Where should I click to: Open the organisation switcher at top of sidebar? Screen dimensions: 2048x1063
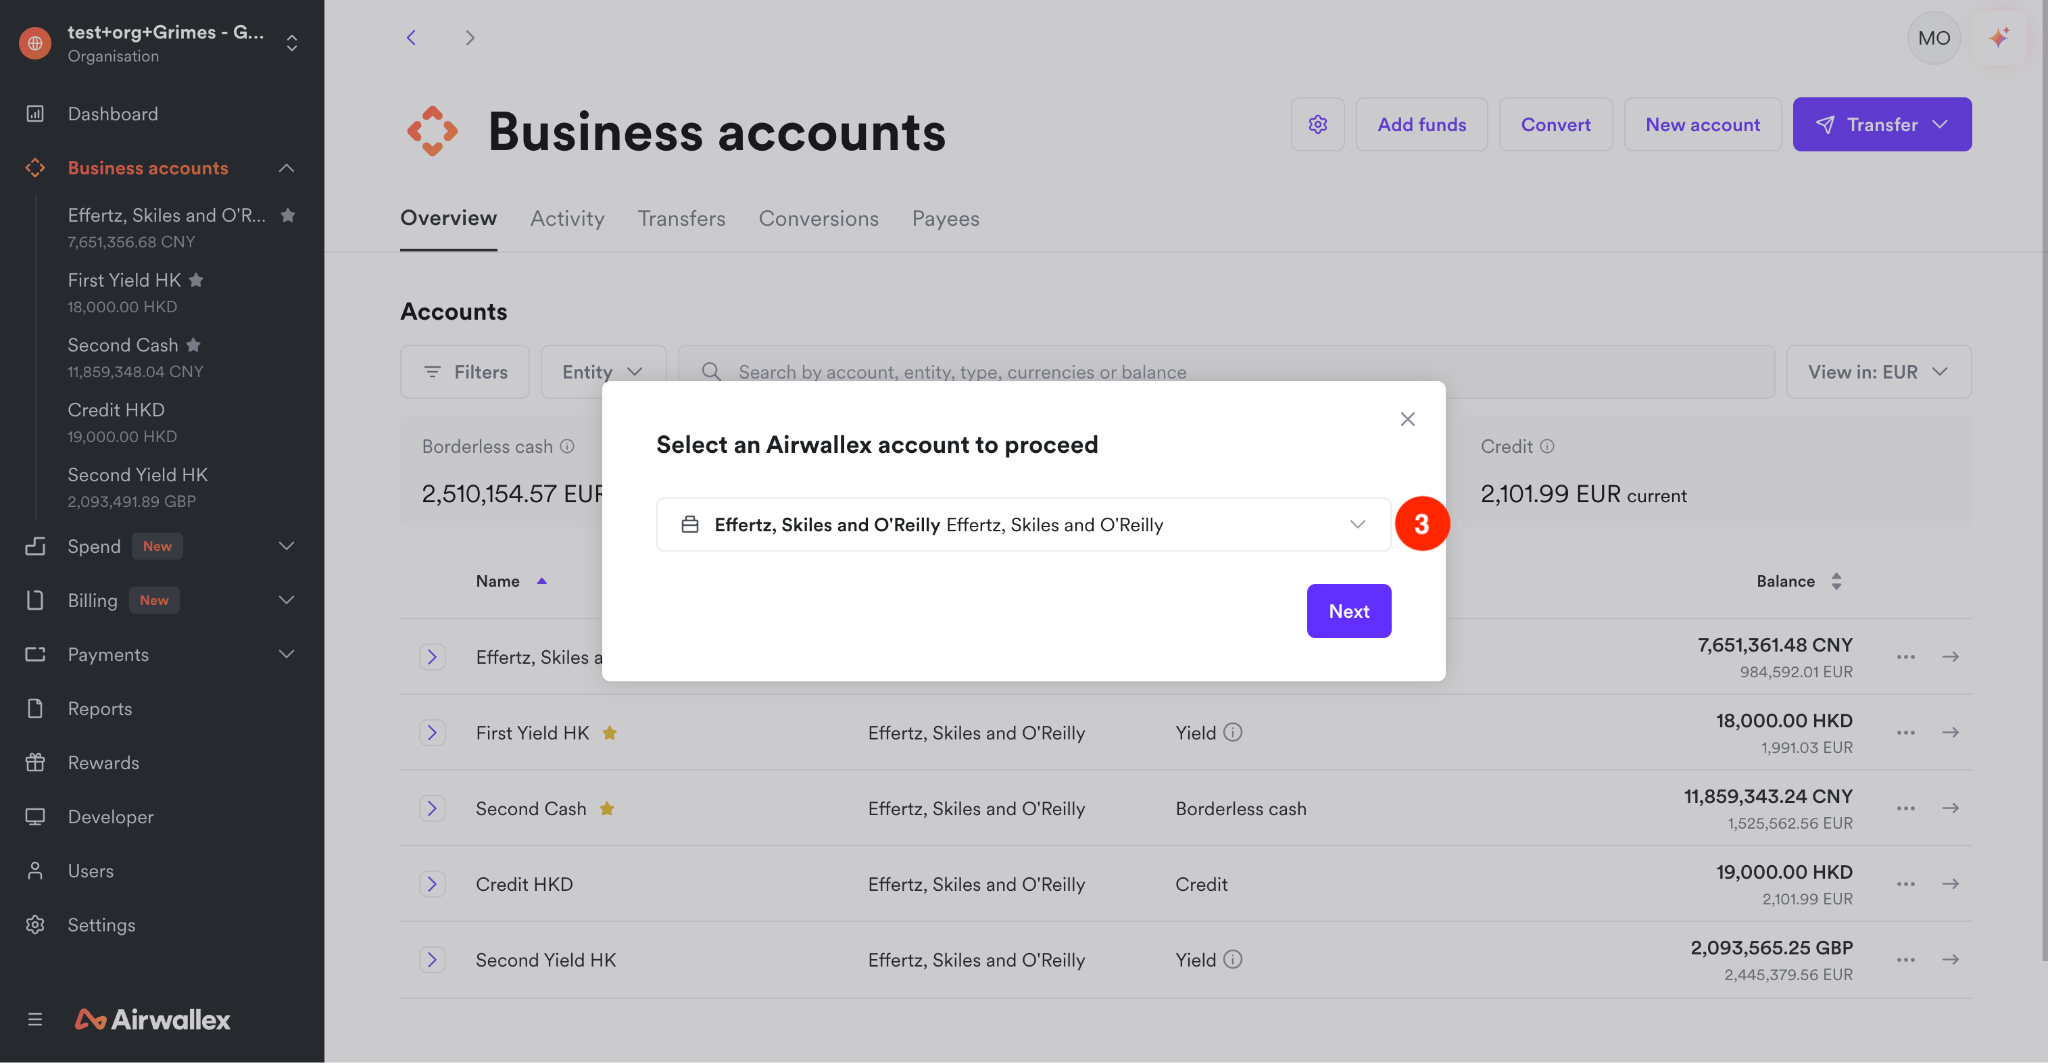click(292, 43)
